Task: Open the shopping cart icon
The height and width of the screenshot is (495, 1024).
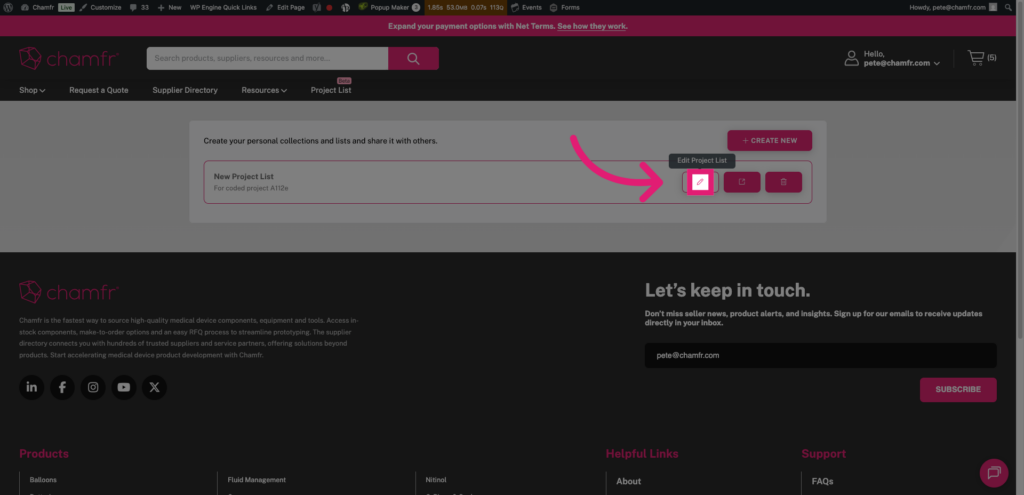Action: tap(976, 58)
